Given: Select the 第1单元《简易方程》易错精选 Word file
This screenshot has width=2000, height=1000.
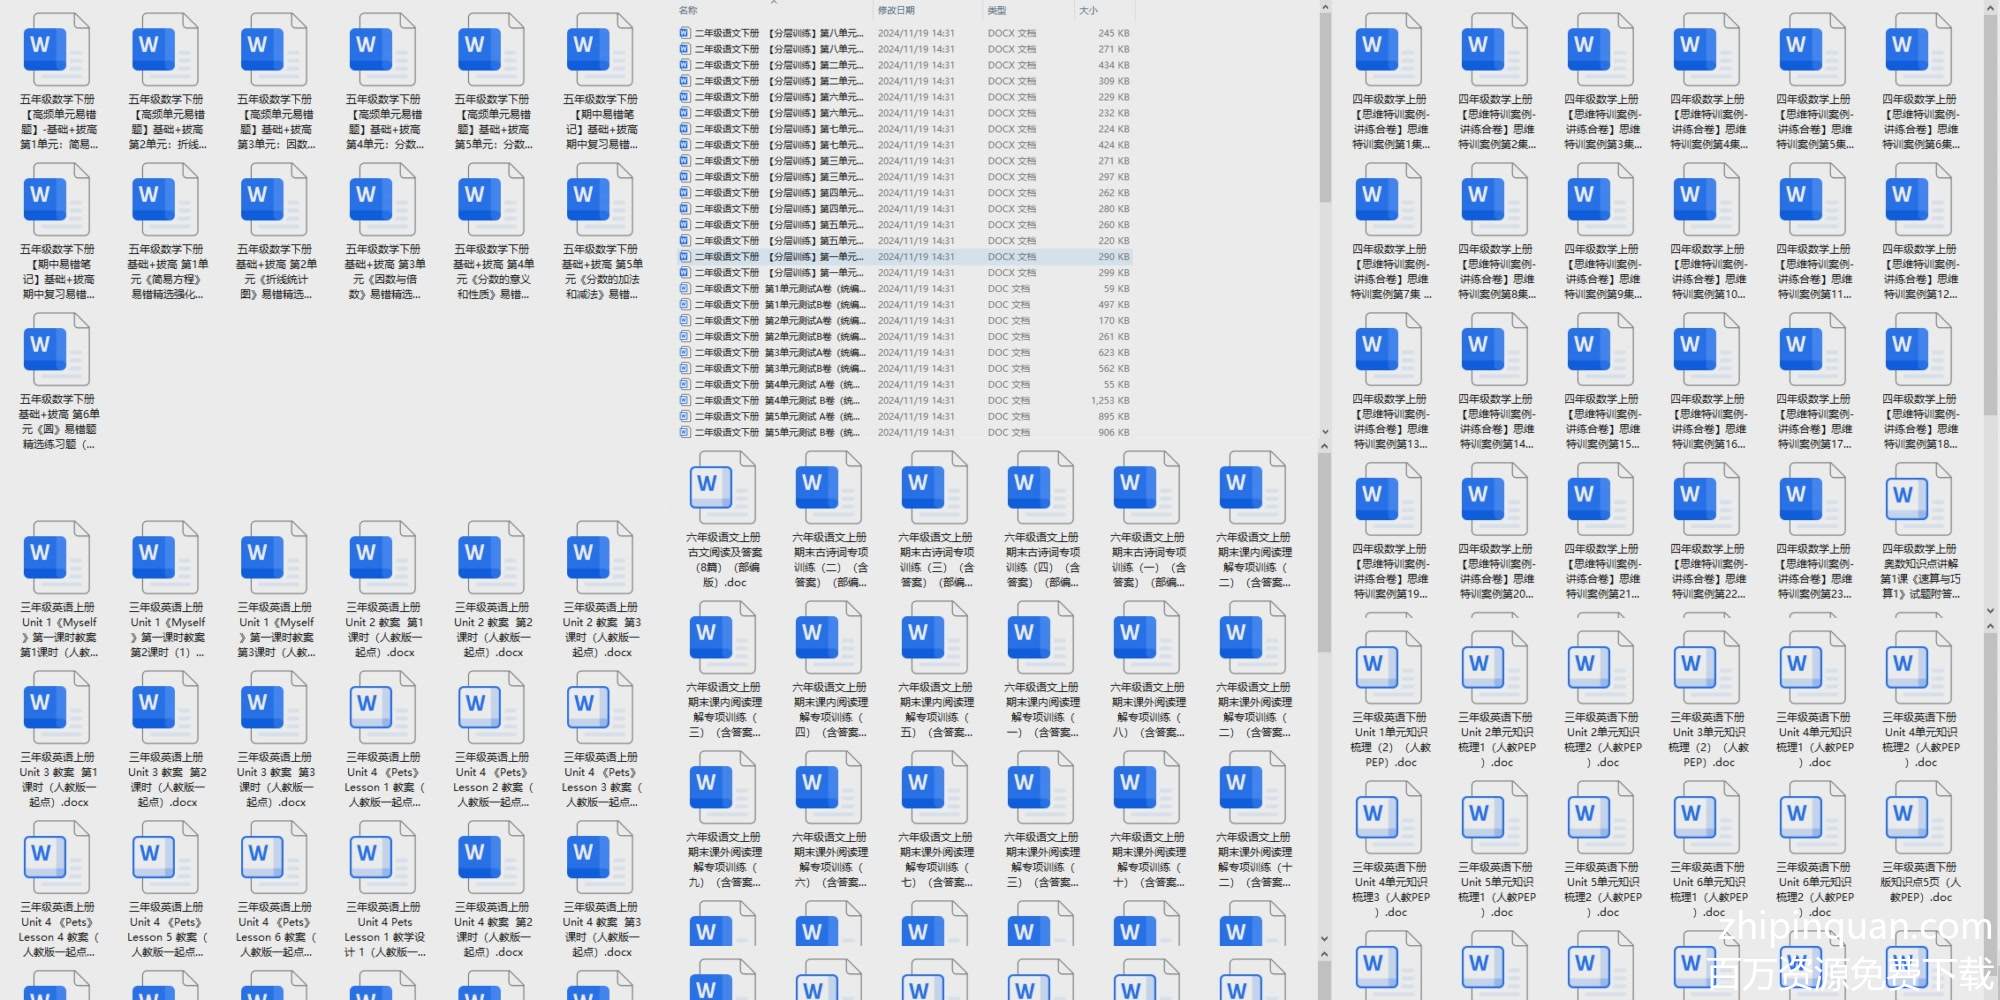Looking at the screenshot, I should 167,200.
